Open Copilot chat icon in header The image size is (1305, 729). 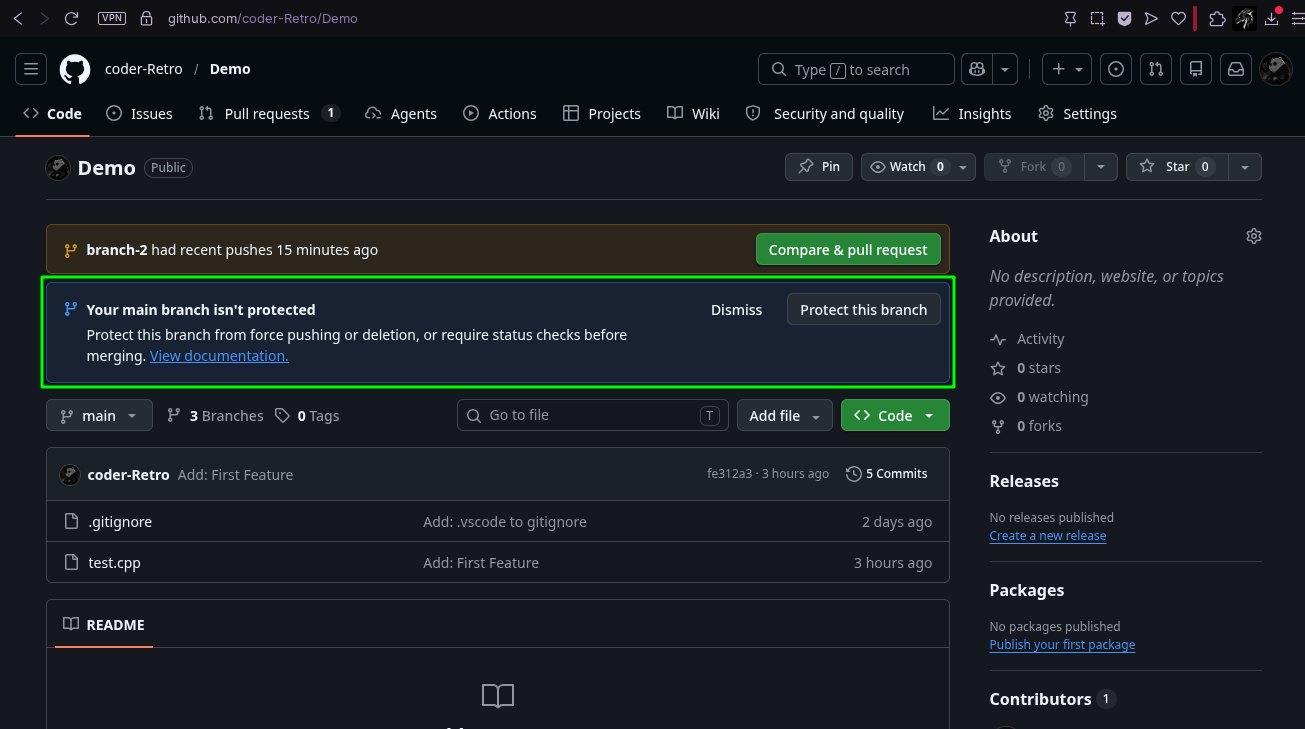pos(976,69)
